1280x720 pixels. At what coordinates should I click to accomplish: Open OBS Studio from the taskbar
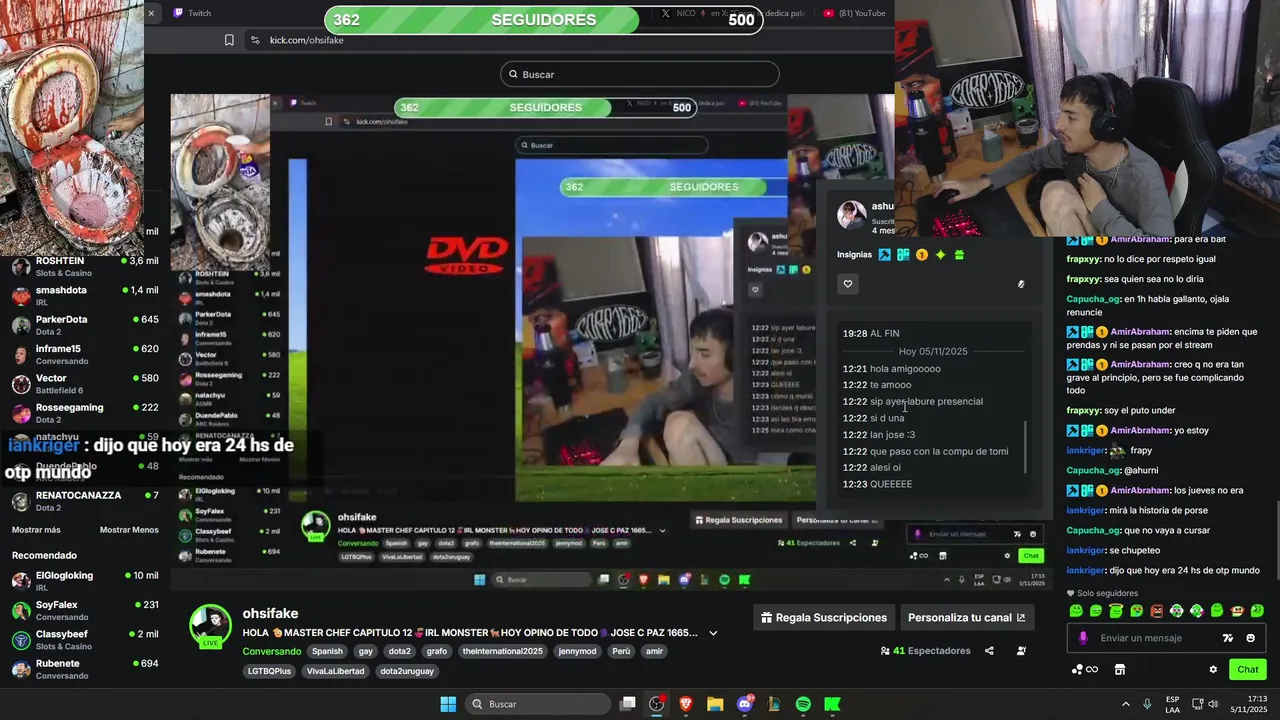[656, 704]
